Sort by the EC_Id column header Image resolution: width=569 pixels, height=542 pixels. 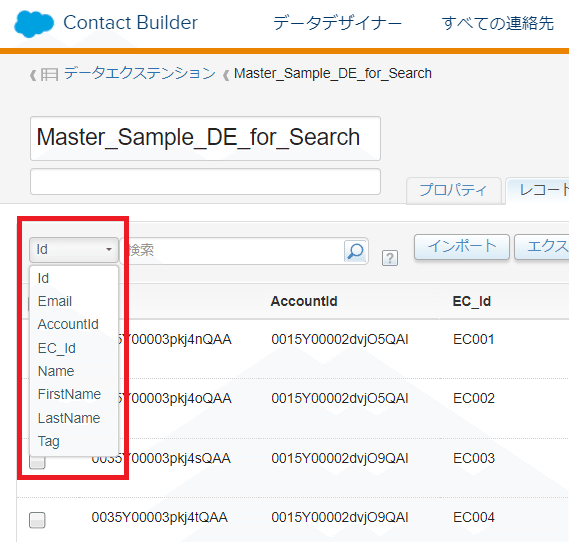472,301
